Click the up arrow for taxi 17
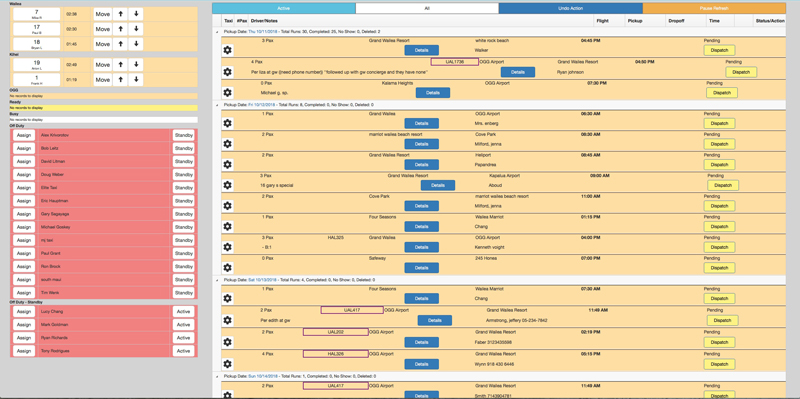 point(120,29)
